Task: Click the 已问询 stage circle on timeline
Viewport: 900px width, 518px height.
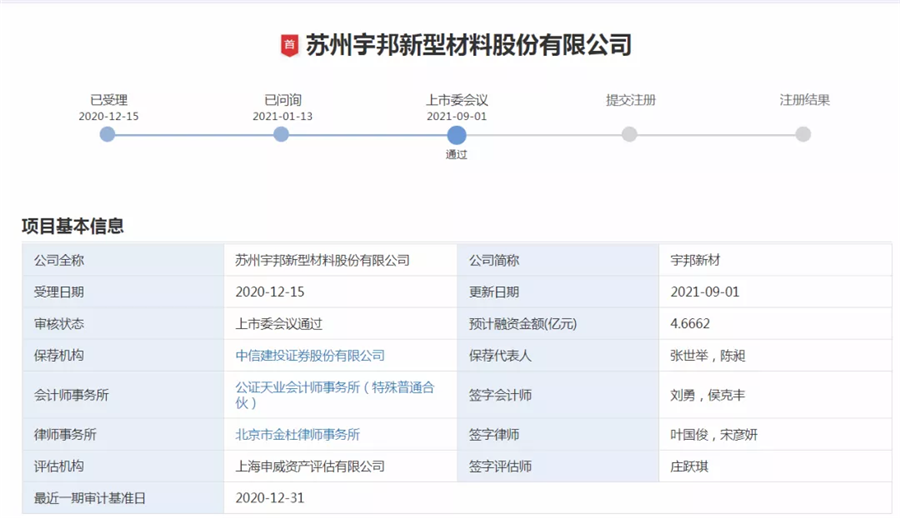Action: pos(282,134)
